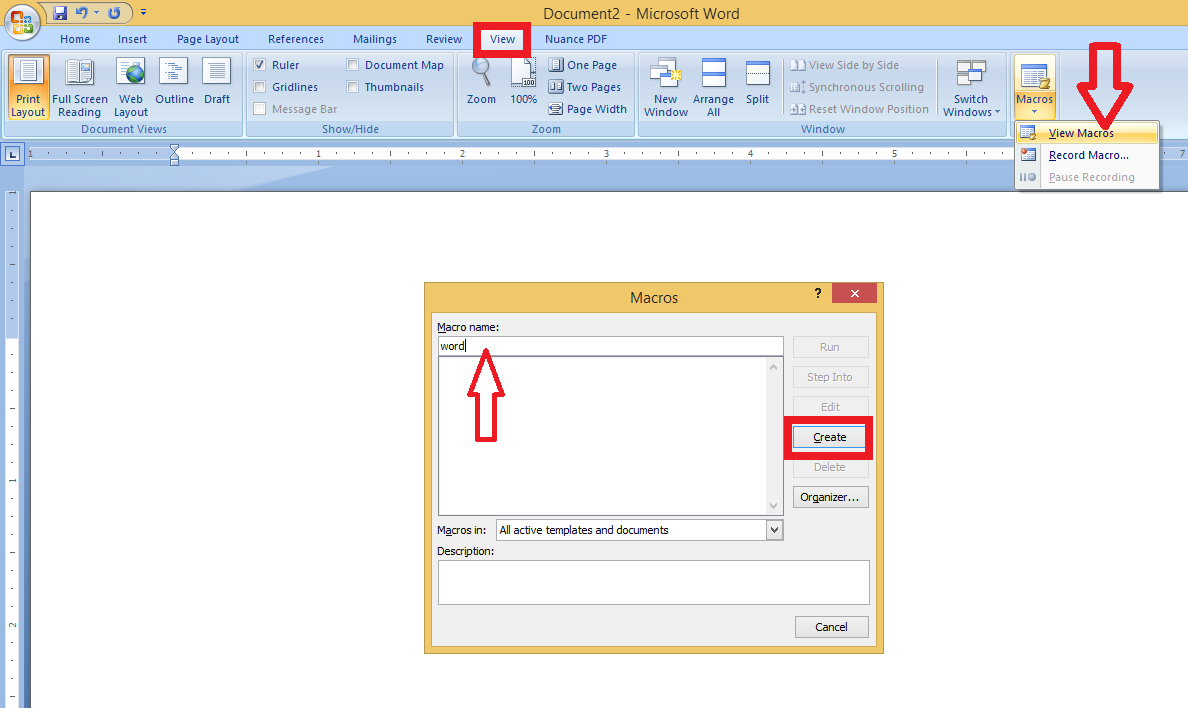Choose Pause Recording menu entry
The image size is (1188, 708).
[1087, 177]
